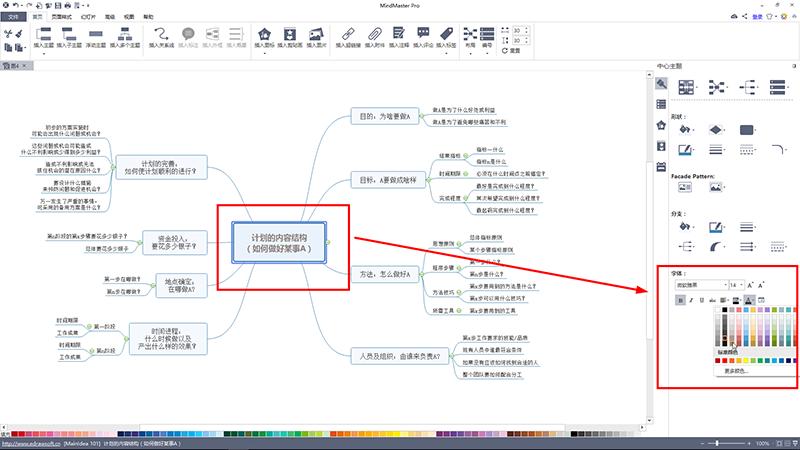Click the 插入主题 (insert topic) ribbon icon

click(x=44, y=34)
